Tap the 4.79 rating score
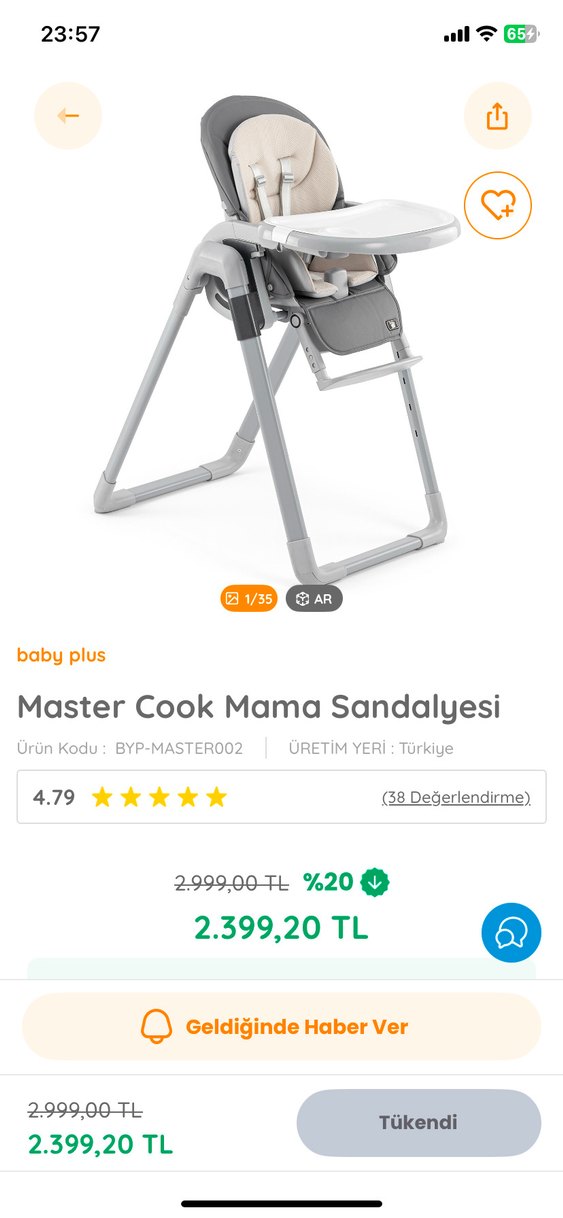Viewport: 563px width, 1218px height. pos(54,798)
